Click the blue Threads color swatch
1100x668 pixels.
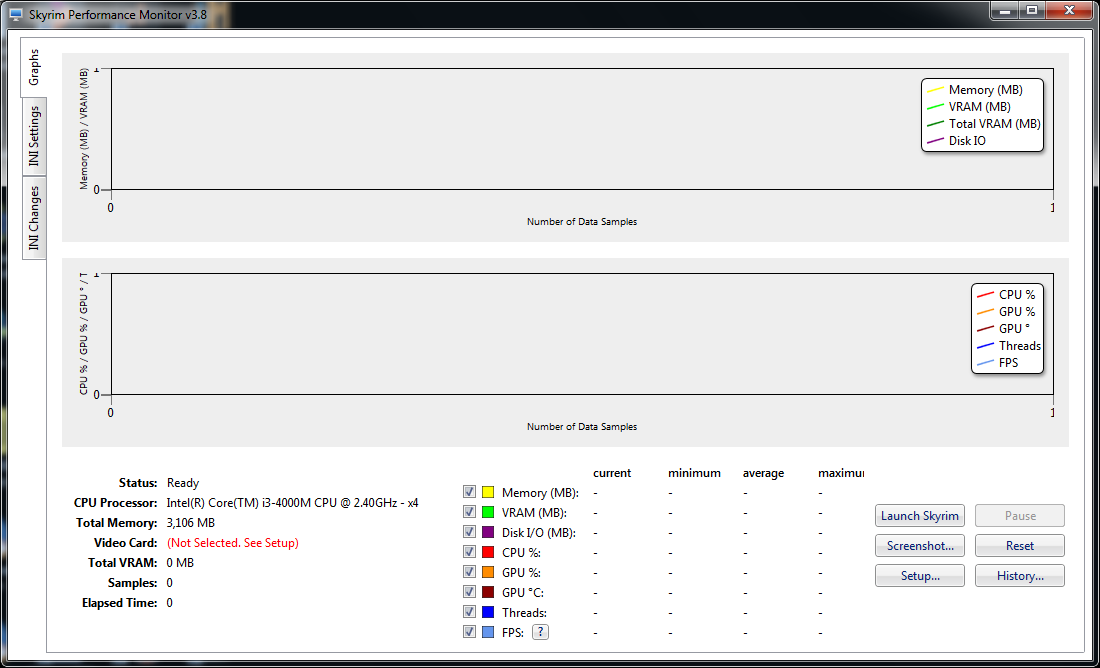[488, 613]
